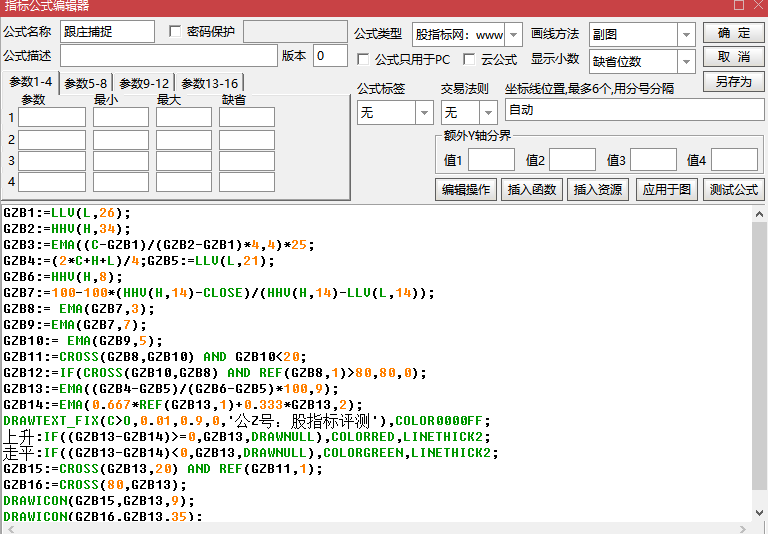Click the 应用于图 button
768x534 pixels.
tap(667, 189)
